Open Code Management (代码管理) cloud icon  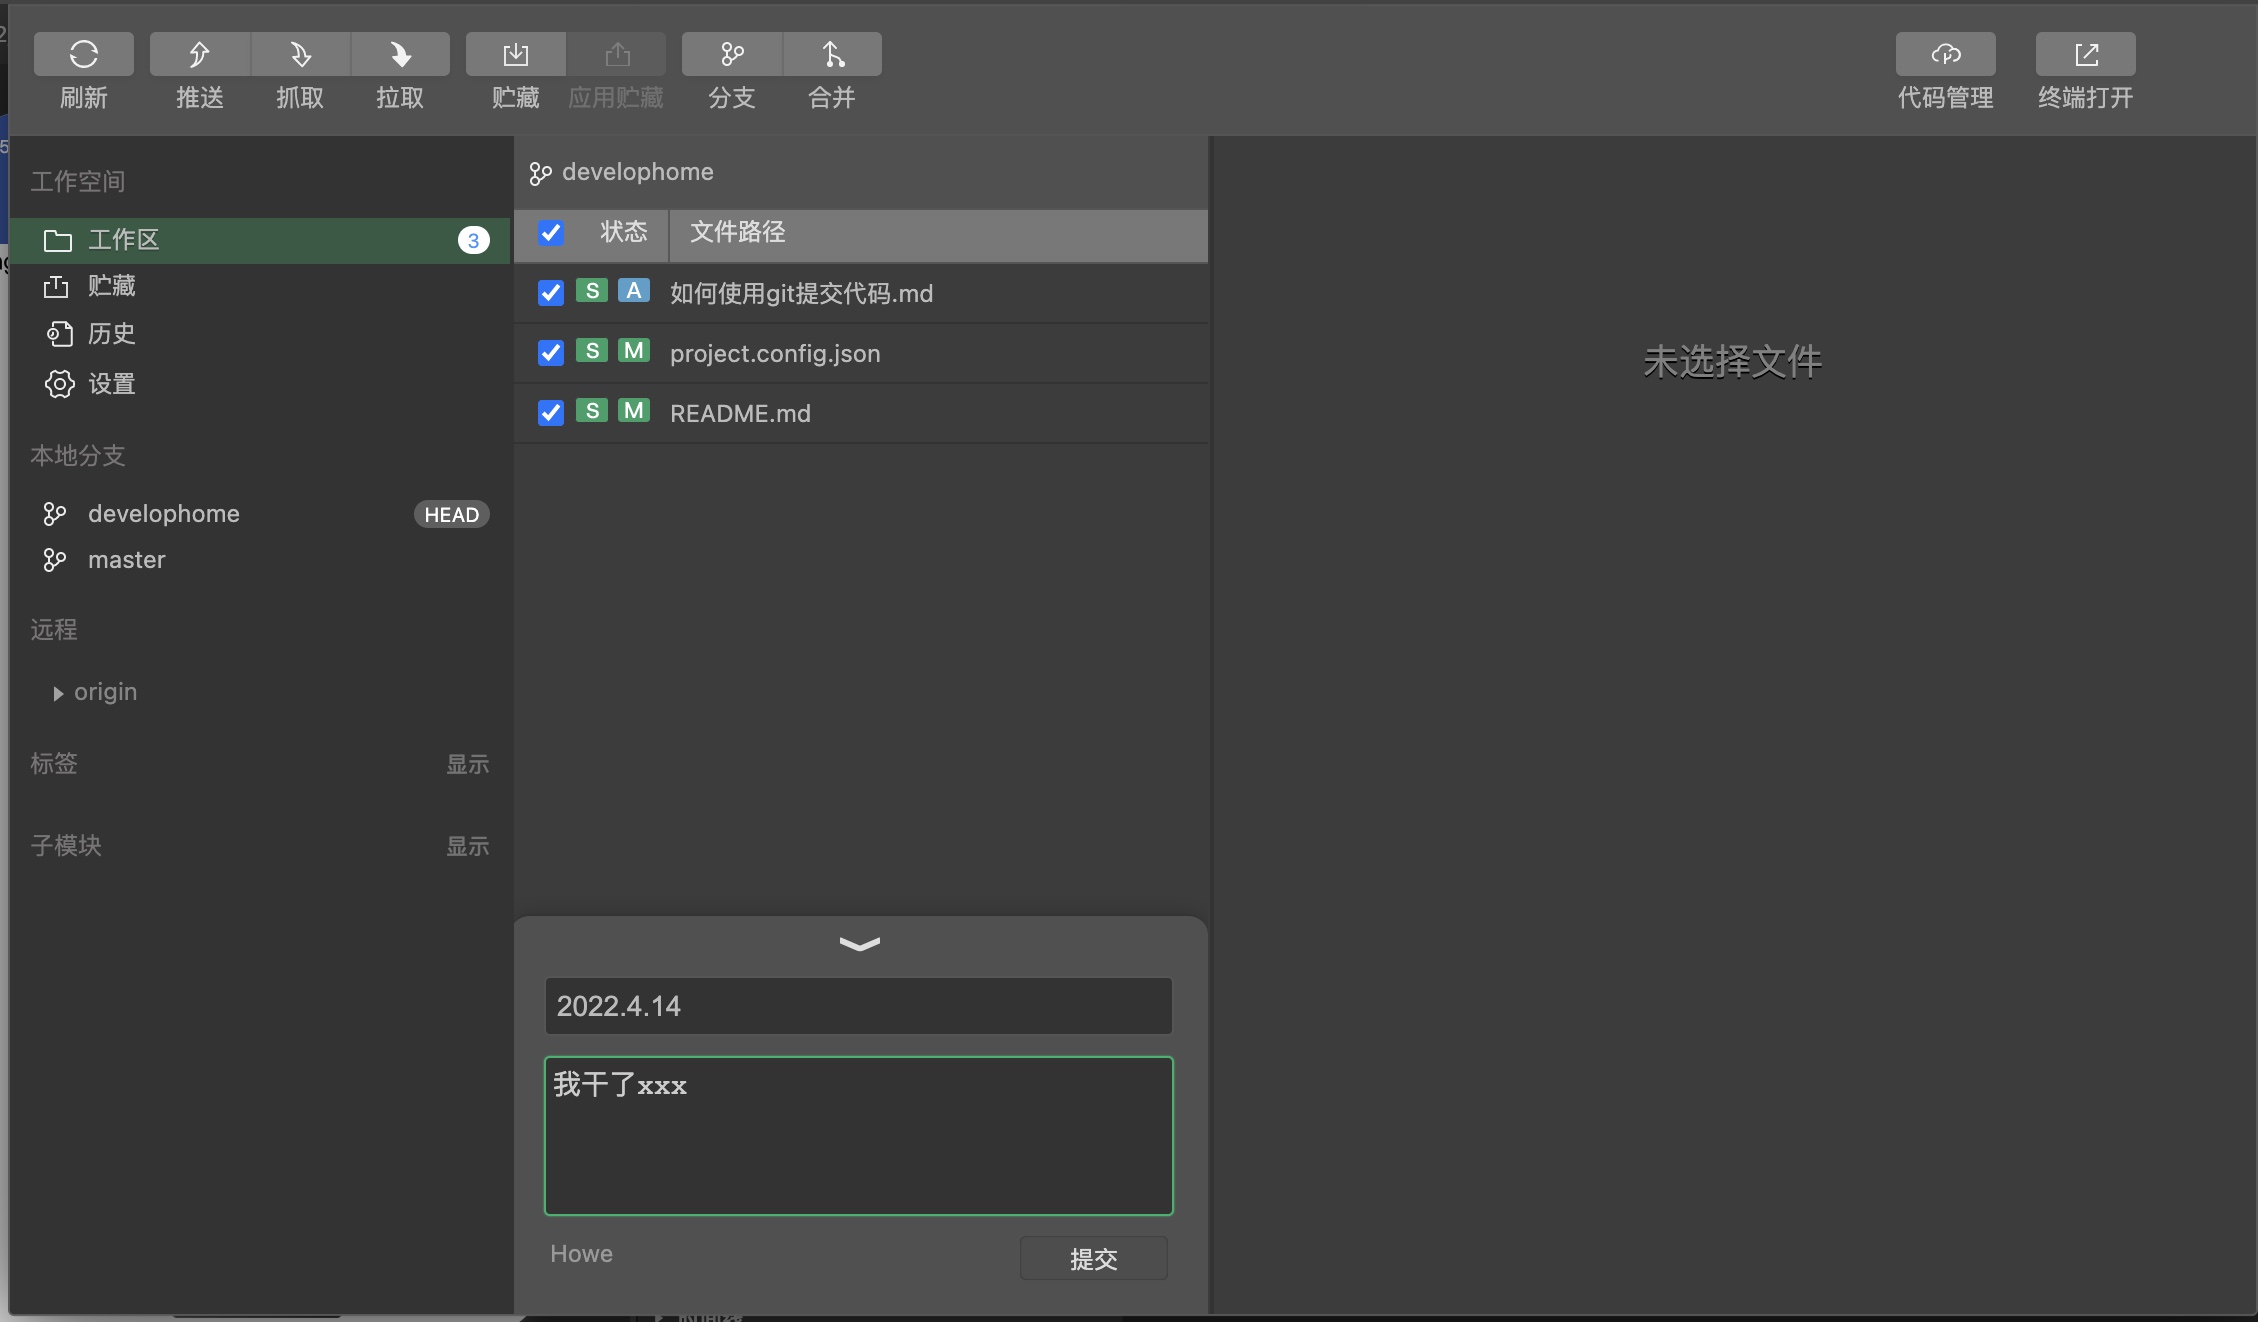pyautogui.click(x=1946, y=54)
